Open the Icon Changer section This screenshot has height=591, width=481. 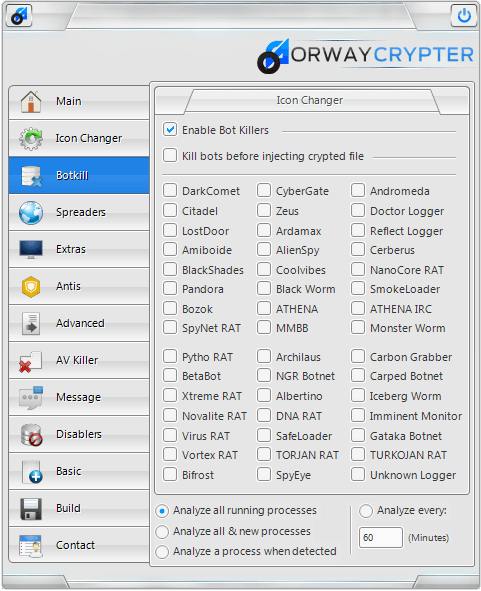(x=79, y=138)
